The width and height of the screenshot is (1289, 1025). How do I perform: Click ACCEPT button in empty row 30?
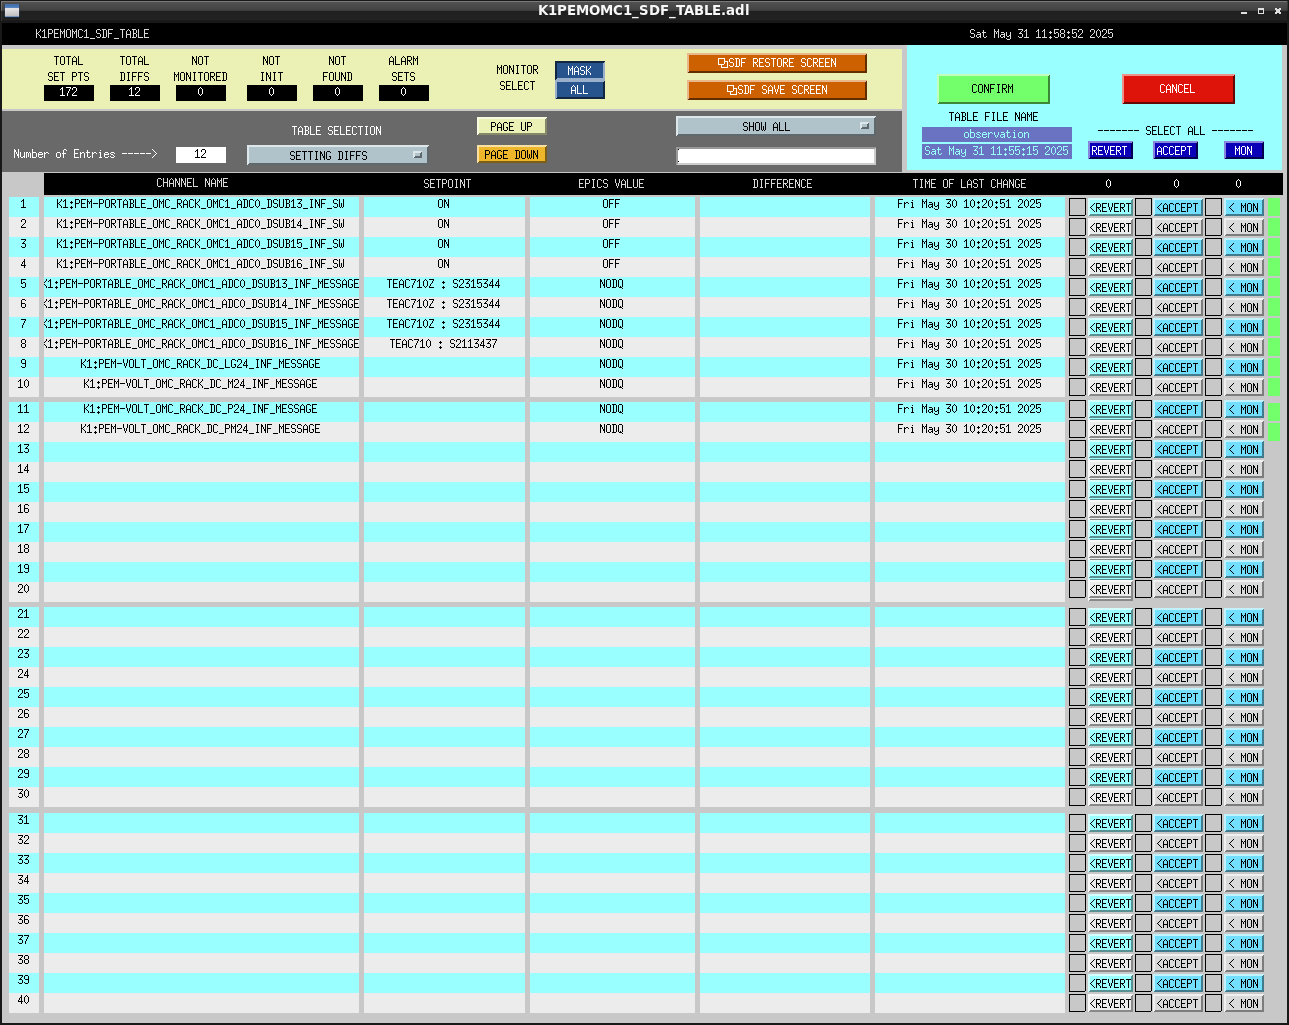(1179, 798)
